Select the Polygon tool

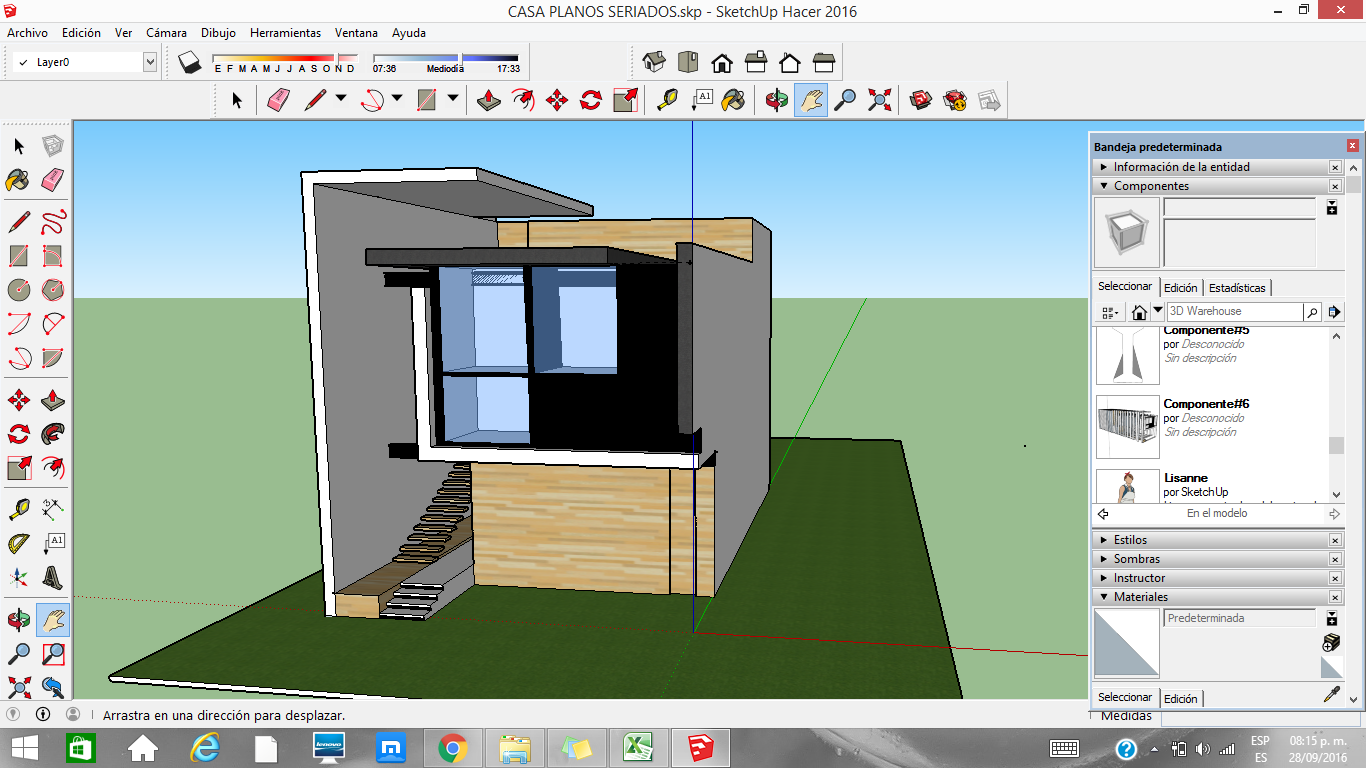(53, 290)
